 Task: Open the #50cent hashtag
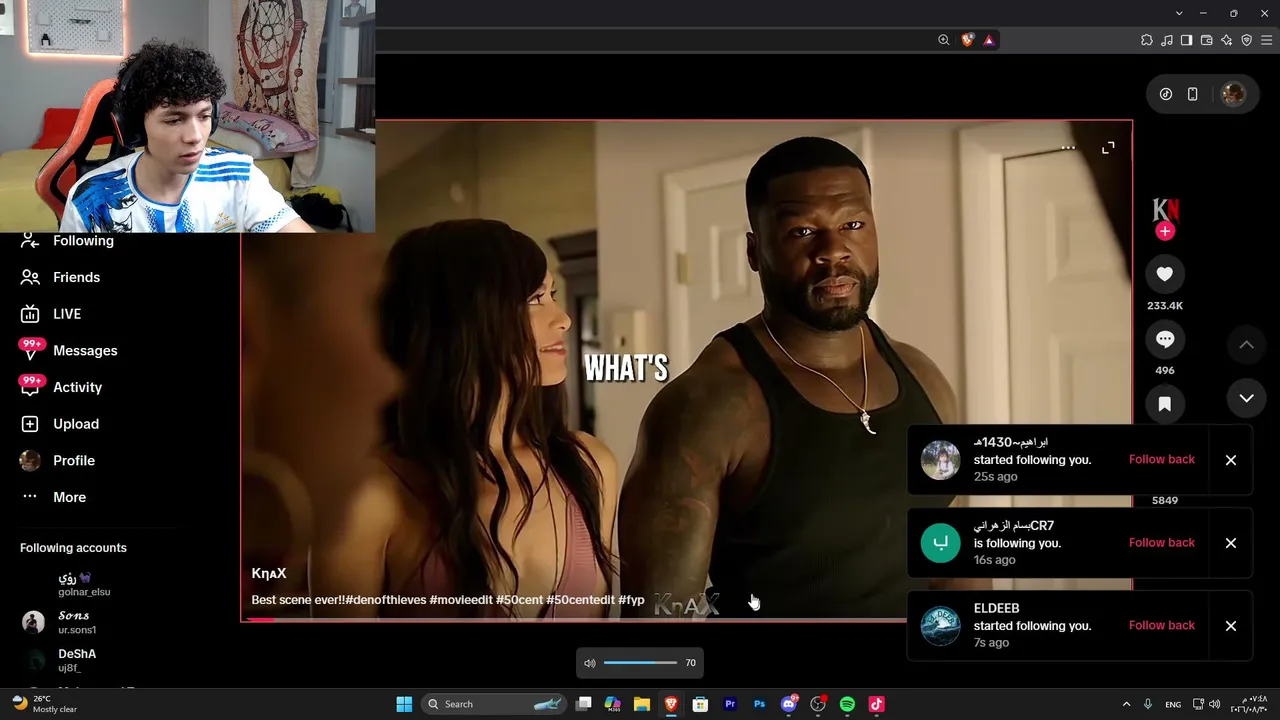coord(519,600)
